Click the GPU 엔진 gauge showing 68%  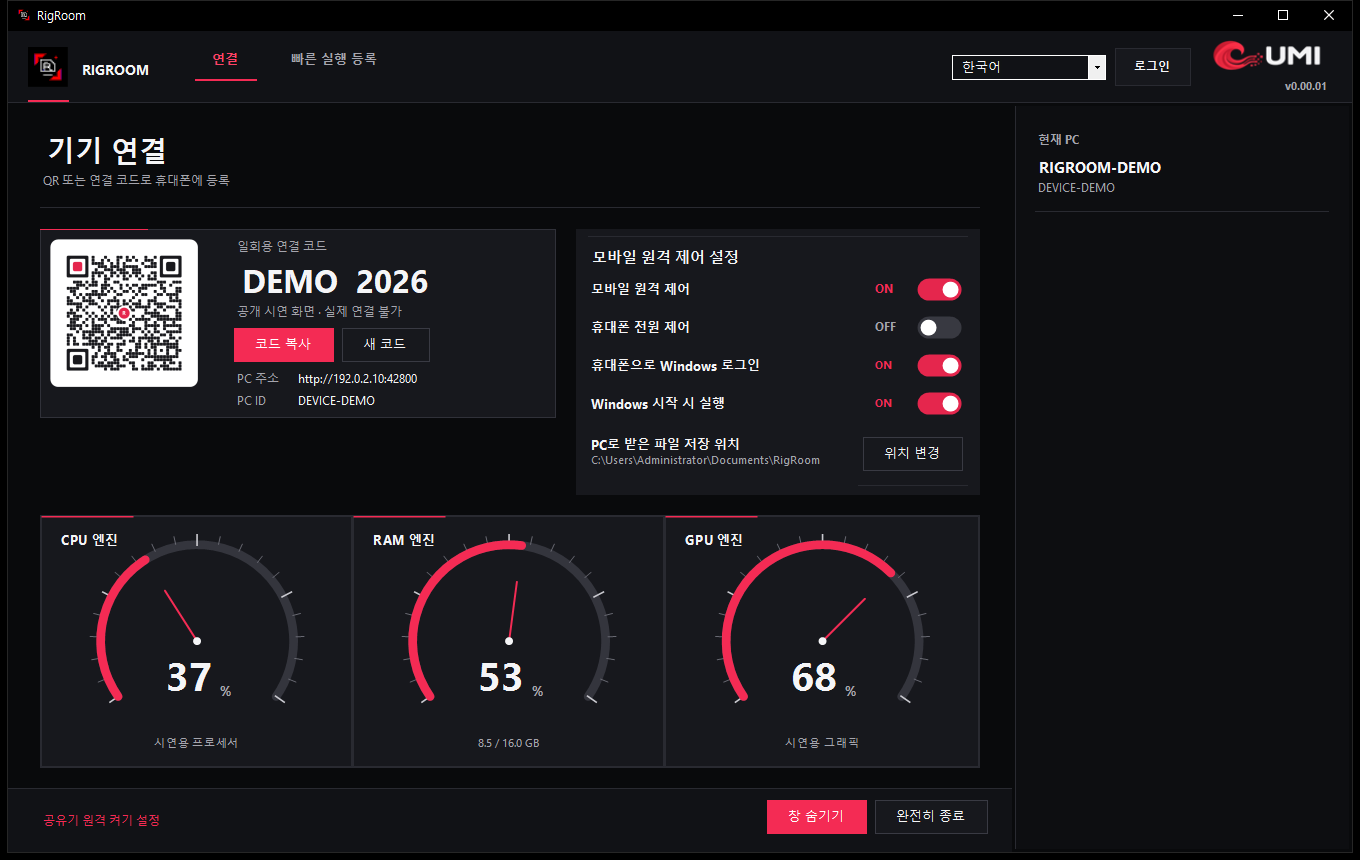point(822,641)
